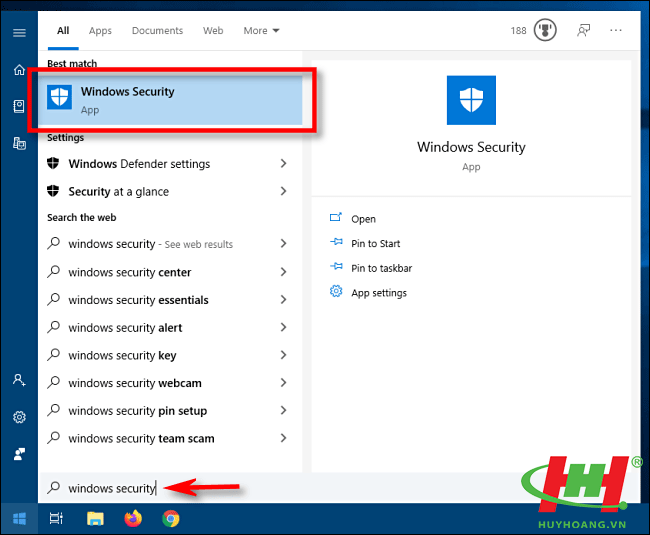This screenshot has height=535, width=650.
Task: Switch to the All tab
Action: click(x=63, y=31)
